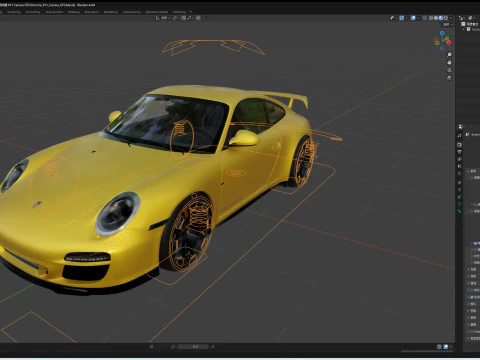This screenshot has width=480, height=360.
Task: Add a new workspace with plus button
Action: [x=191, y=12]
